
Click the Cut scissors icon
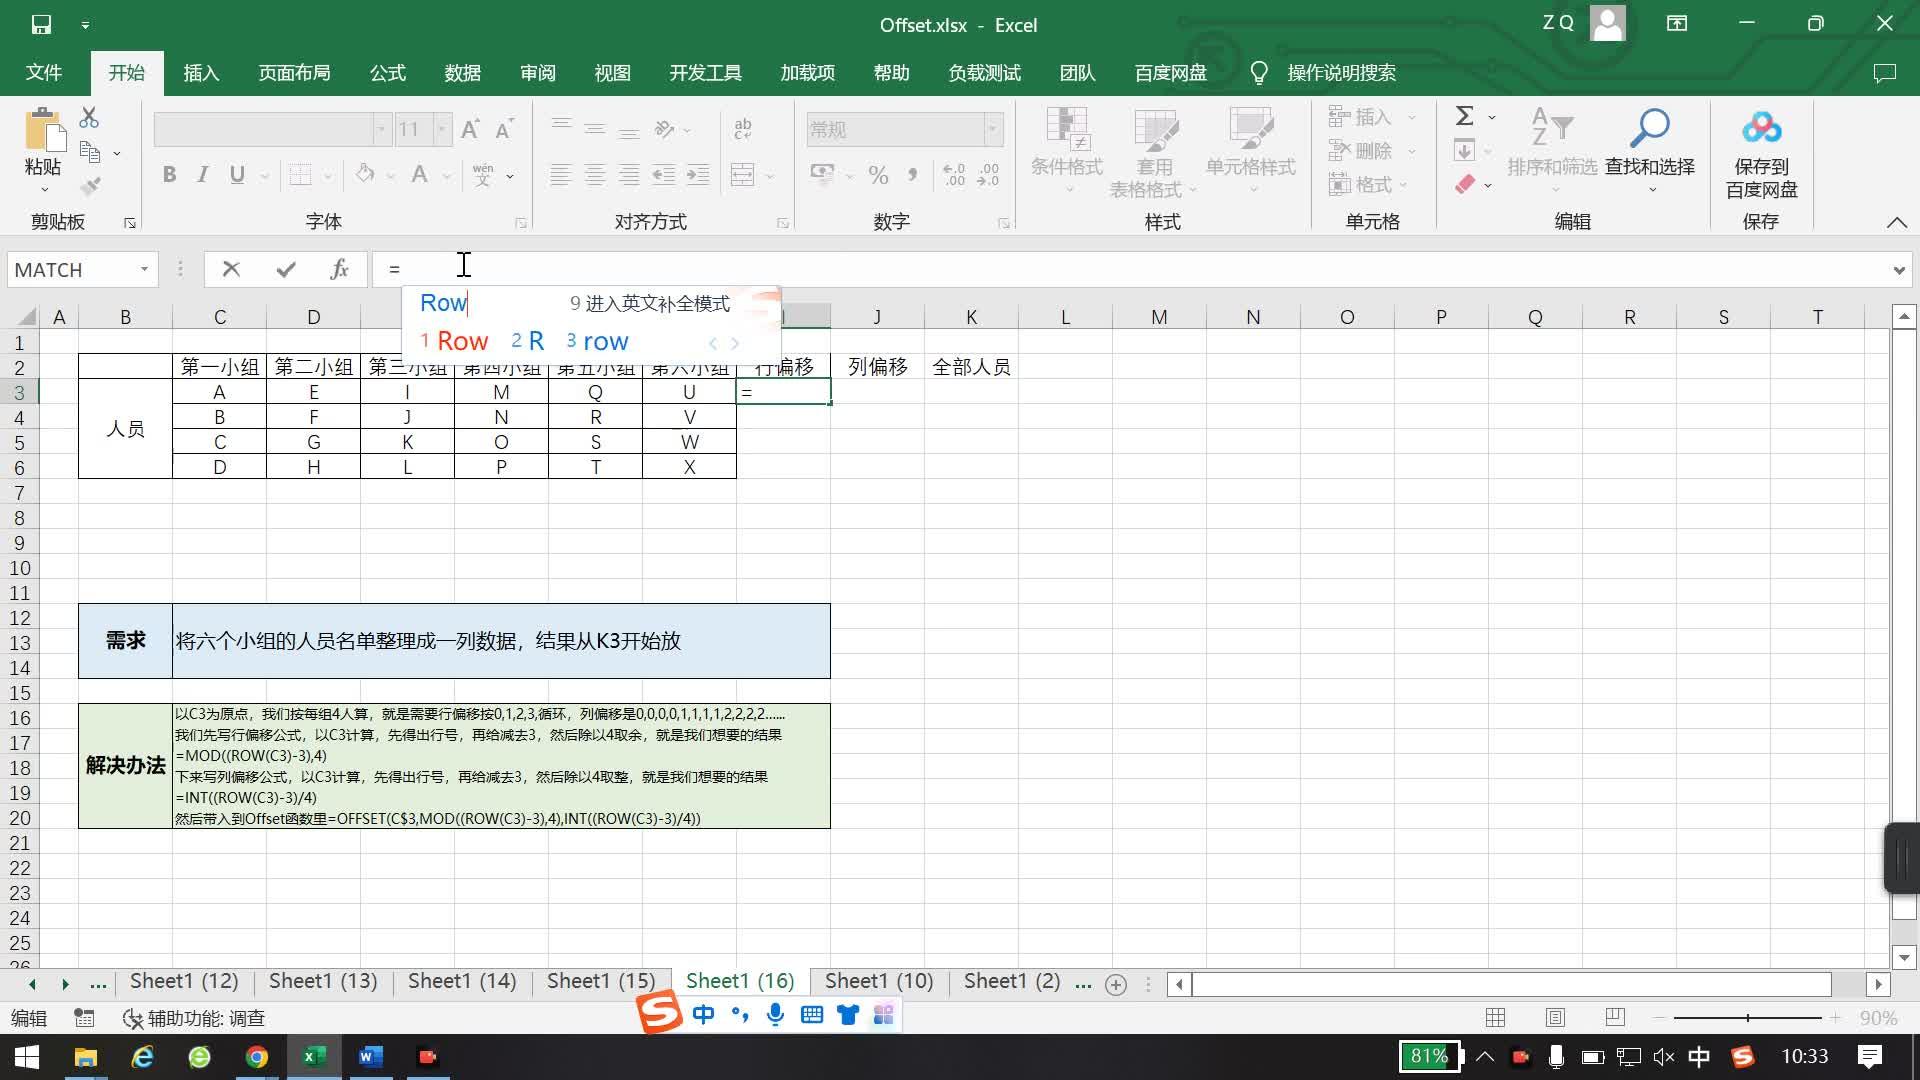click(89, 118)
